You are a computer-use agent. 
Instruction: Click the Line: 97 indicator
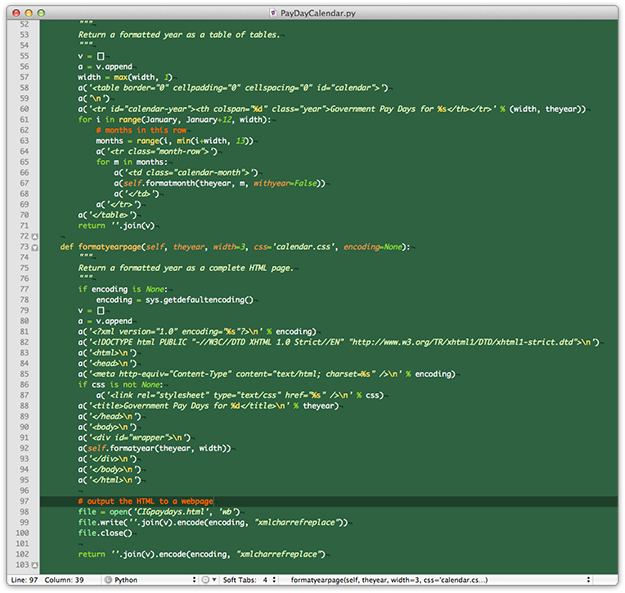tap(24, 580)
